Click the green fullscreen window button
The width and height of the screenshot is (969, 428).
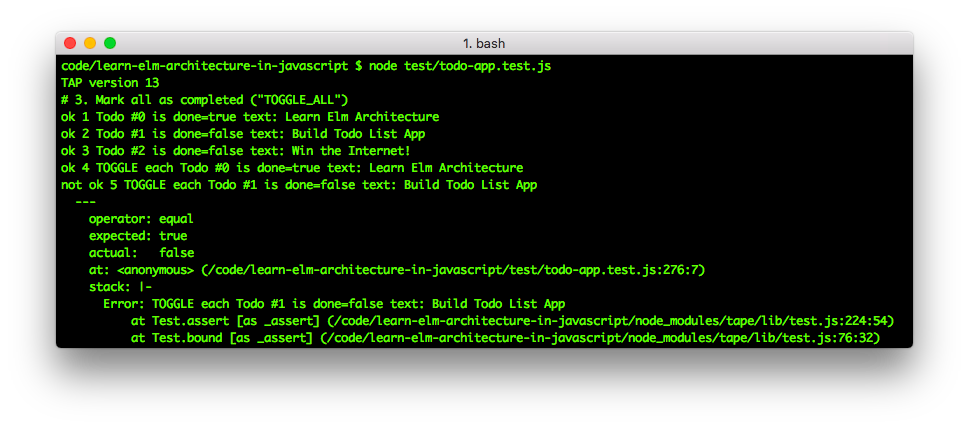point(110,43)
